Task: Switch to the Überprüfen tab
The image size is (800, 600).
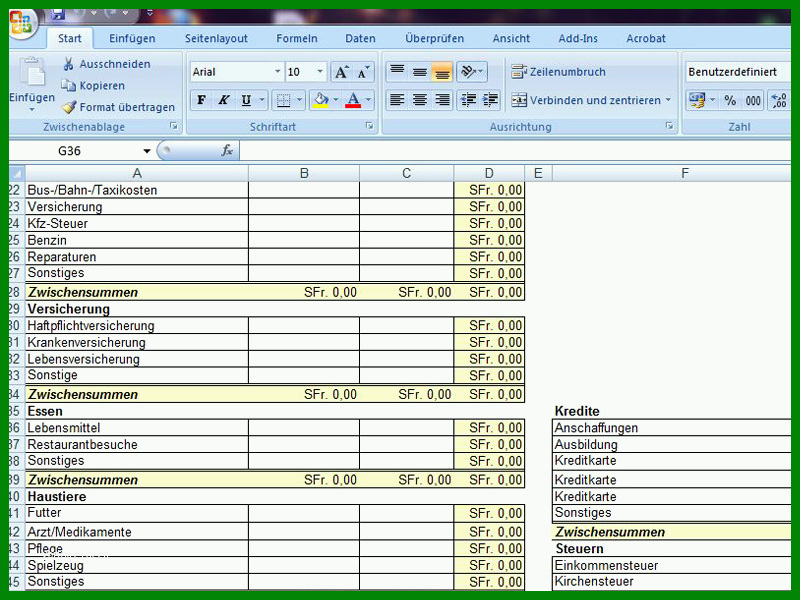Action: coord(435,38)
